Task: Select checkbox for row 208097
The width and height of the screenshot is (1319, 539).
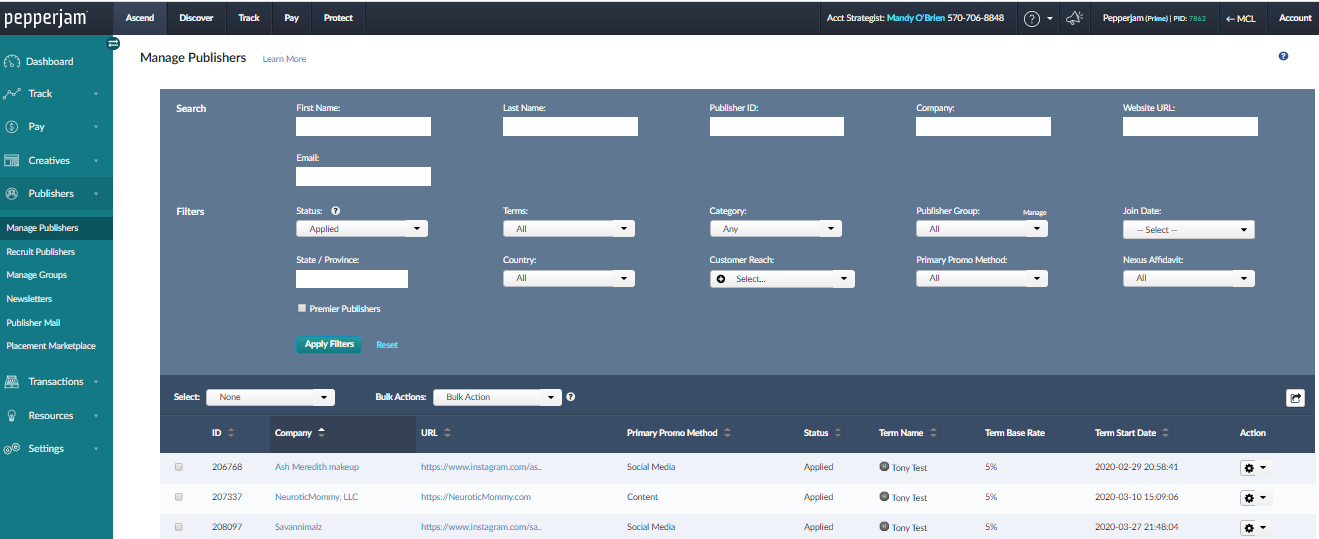Action: point(179,526)
